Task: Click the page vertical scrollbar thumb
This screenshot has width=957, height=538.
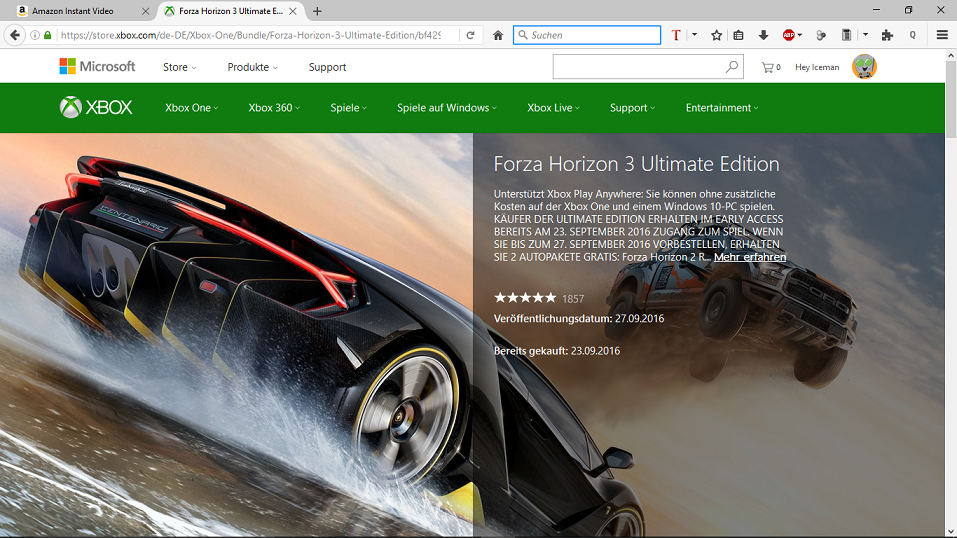Action: [x=951, y=99]
